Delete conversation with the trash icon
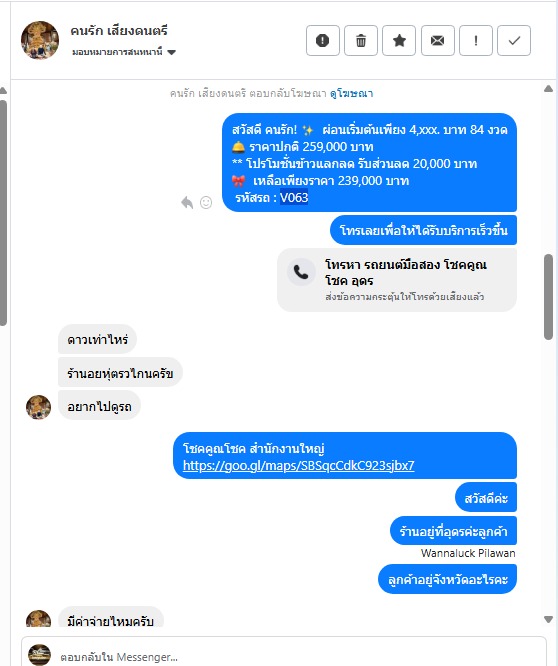The height and width of the screenshot is (666, 558). pos(361,40)
